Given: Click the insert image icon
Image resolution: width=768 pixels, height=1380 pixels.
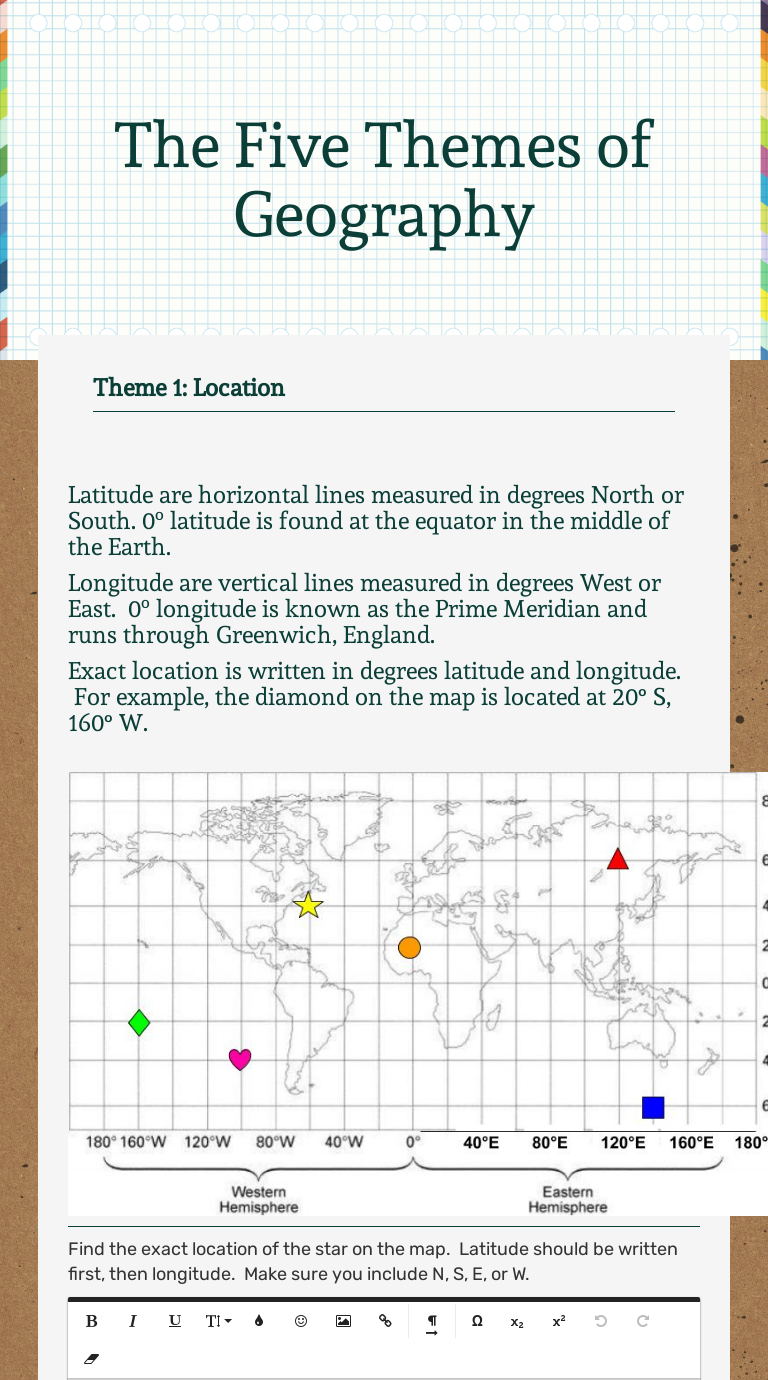Looking at the screenshot, I should tap(343, 1321).
